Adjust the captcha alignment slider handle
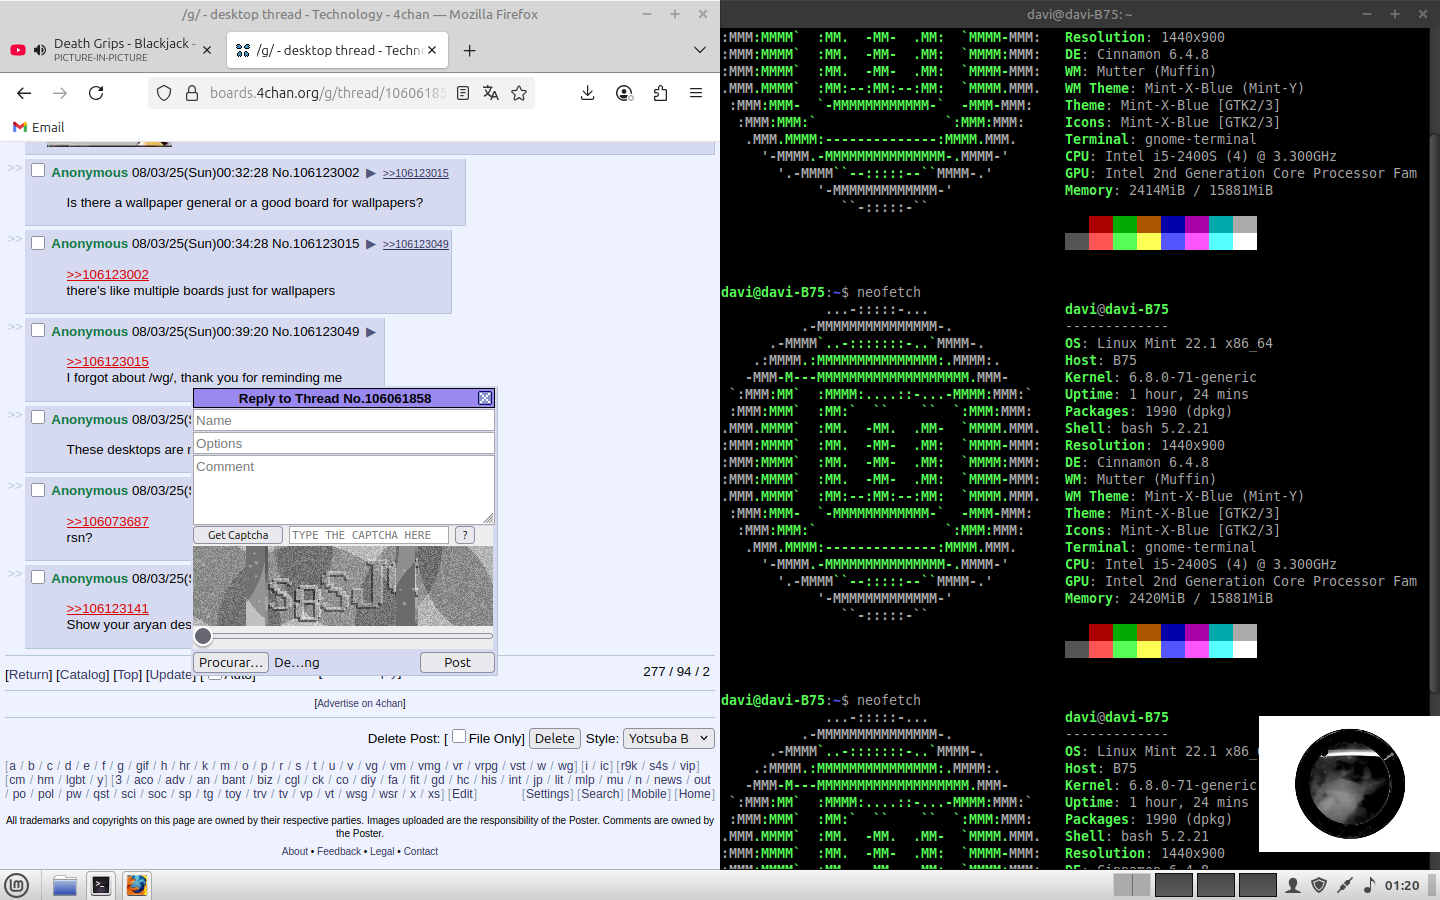This screenshot has width=1440, height=900. pyautogui.click(x=203, y=636)
